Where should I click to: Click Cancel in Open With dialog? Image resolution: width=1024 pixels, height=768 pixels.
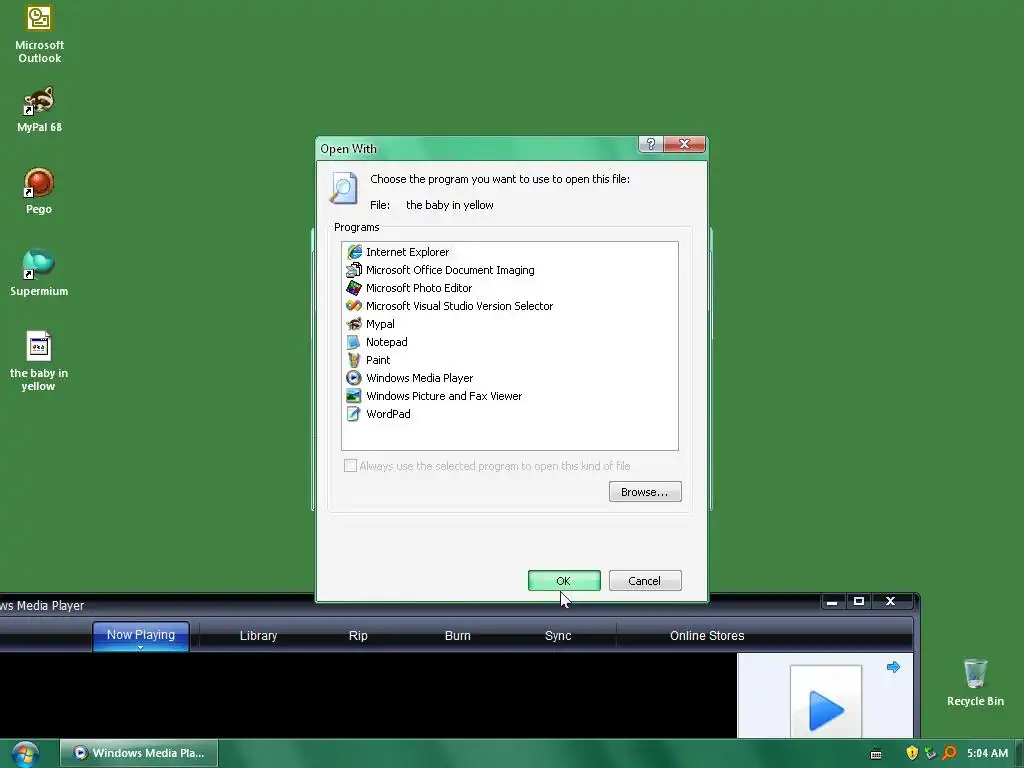[x=645, y=581]
